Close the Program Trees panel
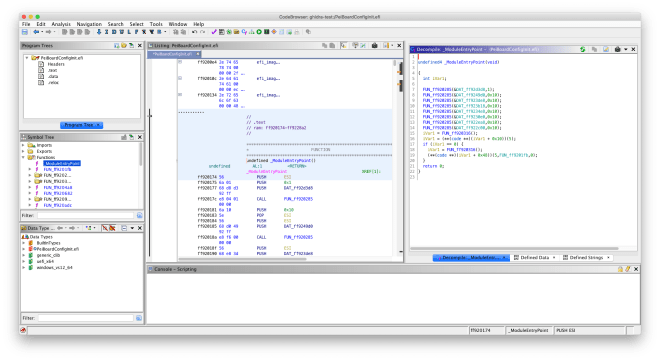This screenshot has width=660, height=360. coord(140,45)
